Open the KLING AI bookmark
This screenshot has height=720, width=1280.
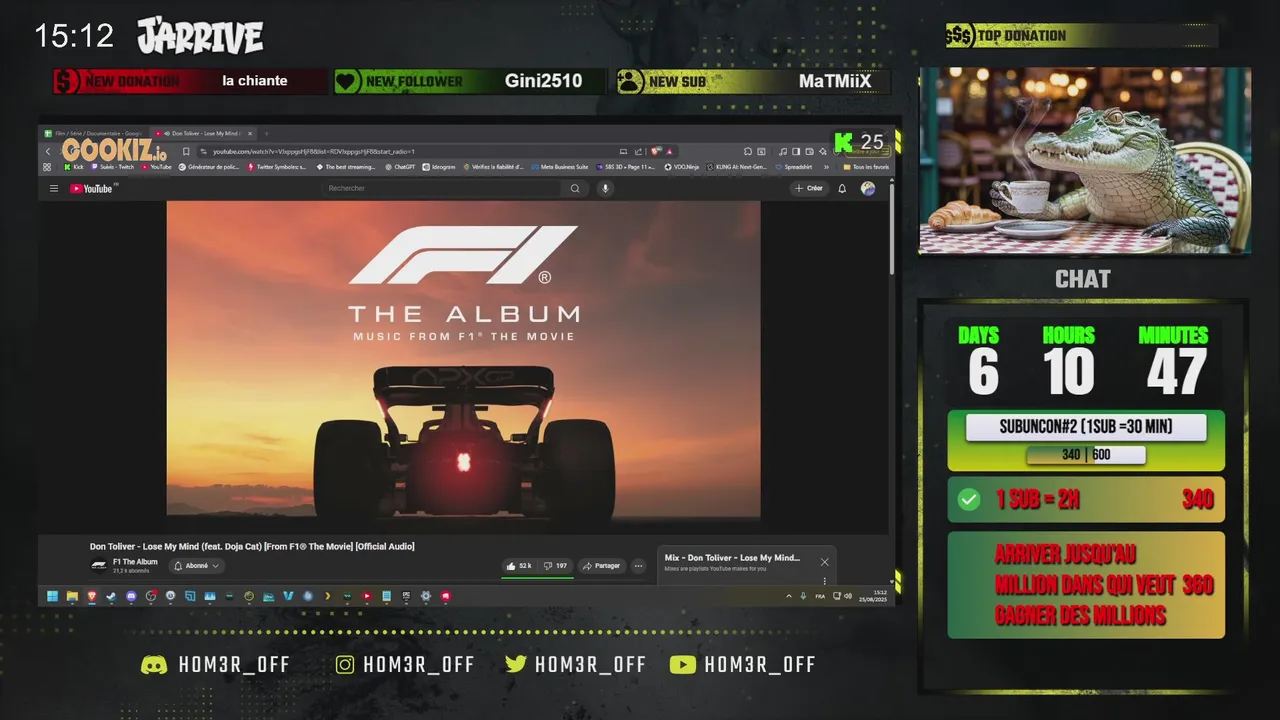click(x=737, y=167)
